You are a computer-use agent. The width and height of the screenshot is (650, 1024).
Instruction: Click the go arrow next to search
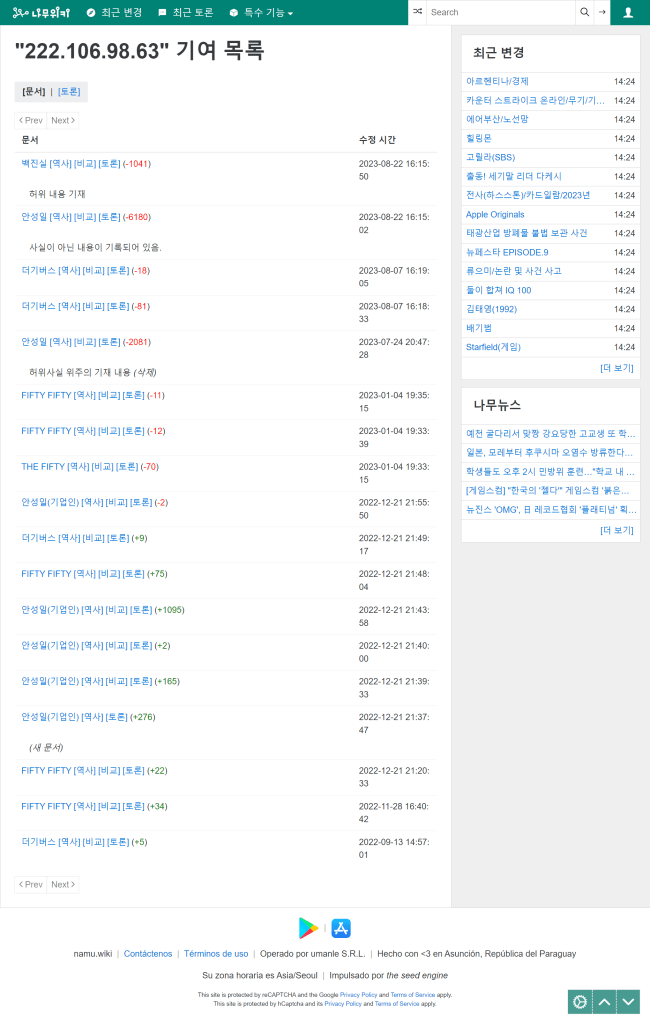click(x=602, y=12)
